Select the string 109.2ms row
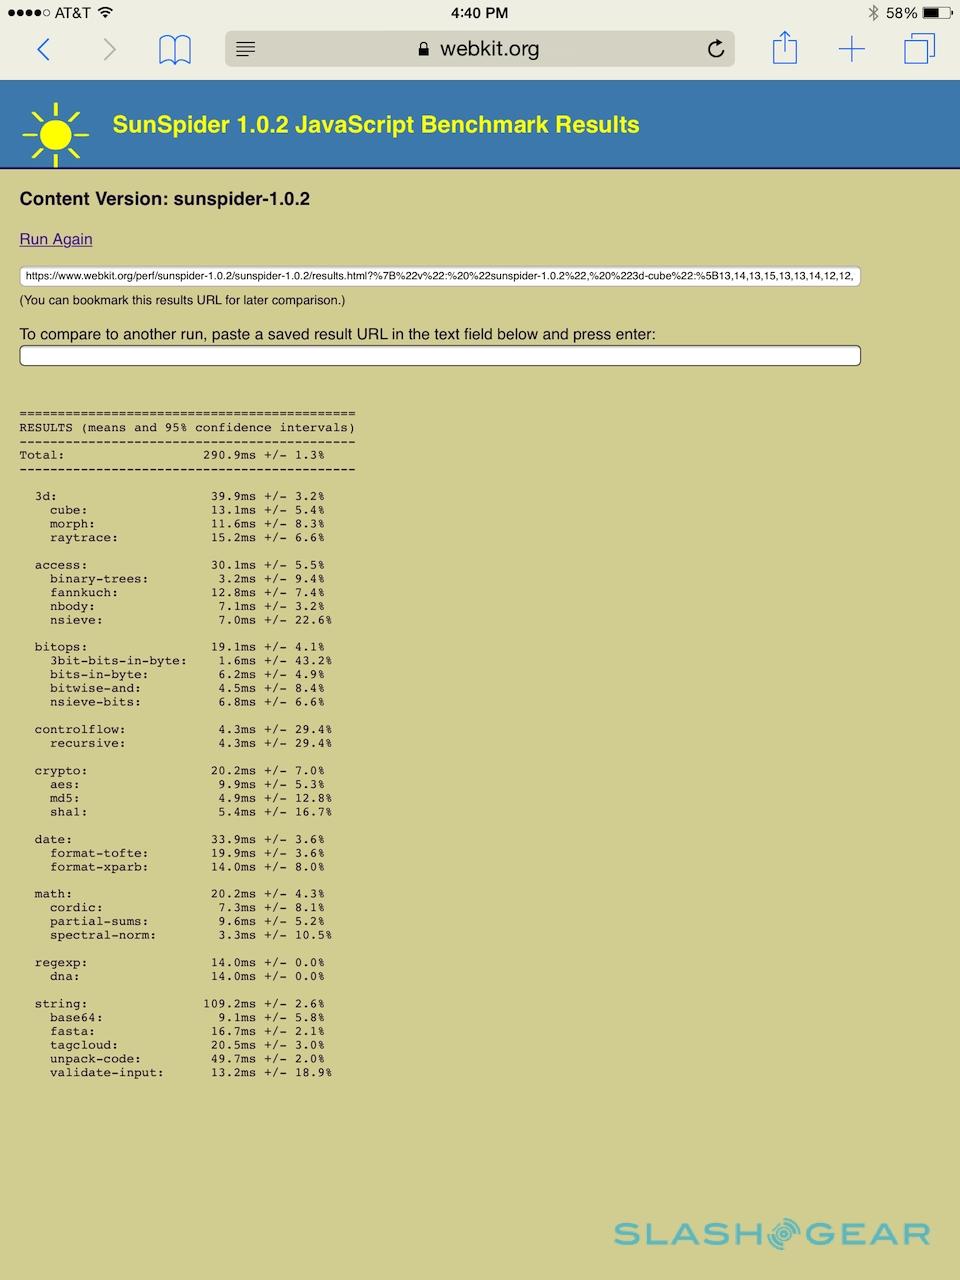Screen dimensions: 960x1280 179,1005
